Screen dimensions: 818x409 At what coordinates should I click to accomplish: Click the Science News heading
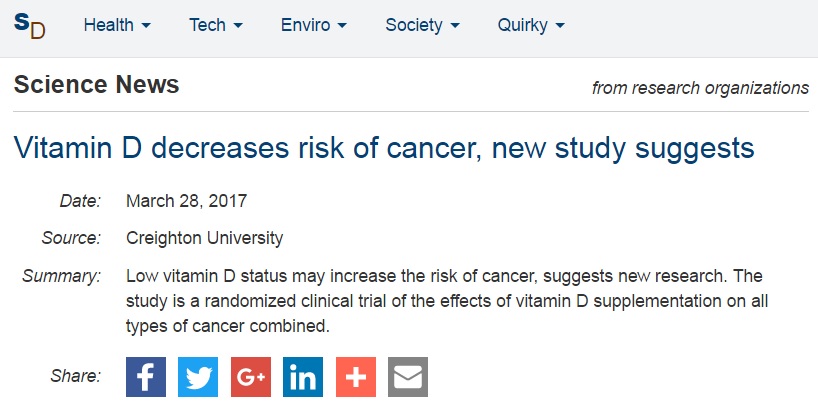pos(97,85)
